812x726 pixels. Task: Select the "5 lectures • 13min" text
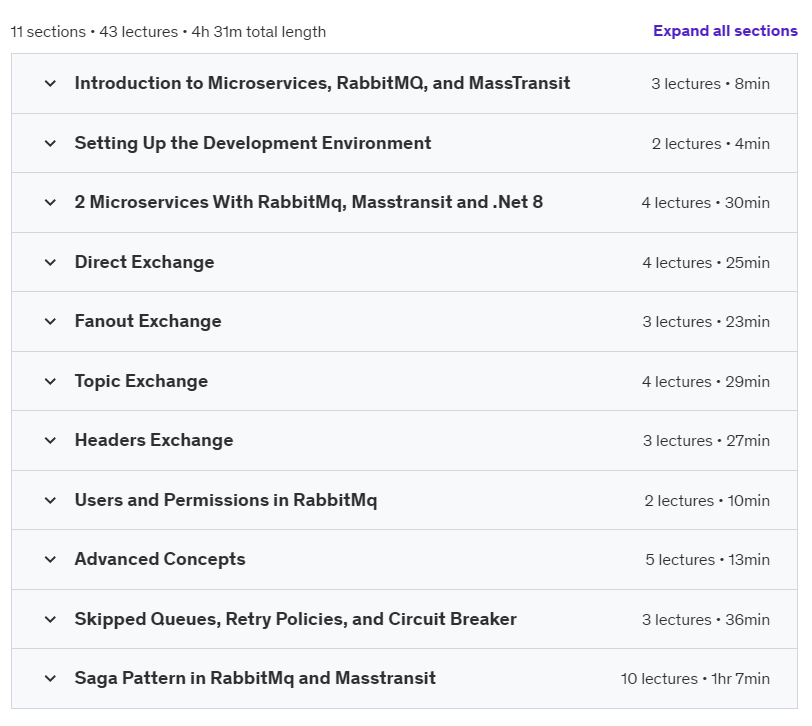tap(707, 560)
